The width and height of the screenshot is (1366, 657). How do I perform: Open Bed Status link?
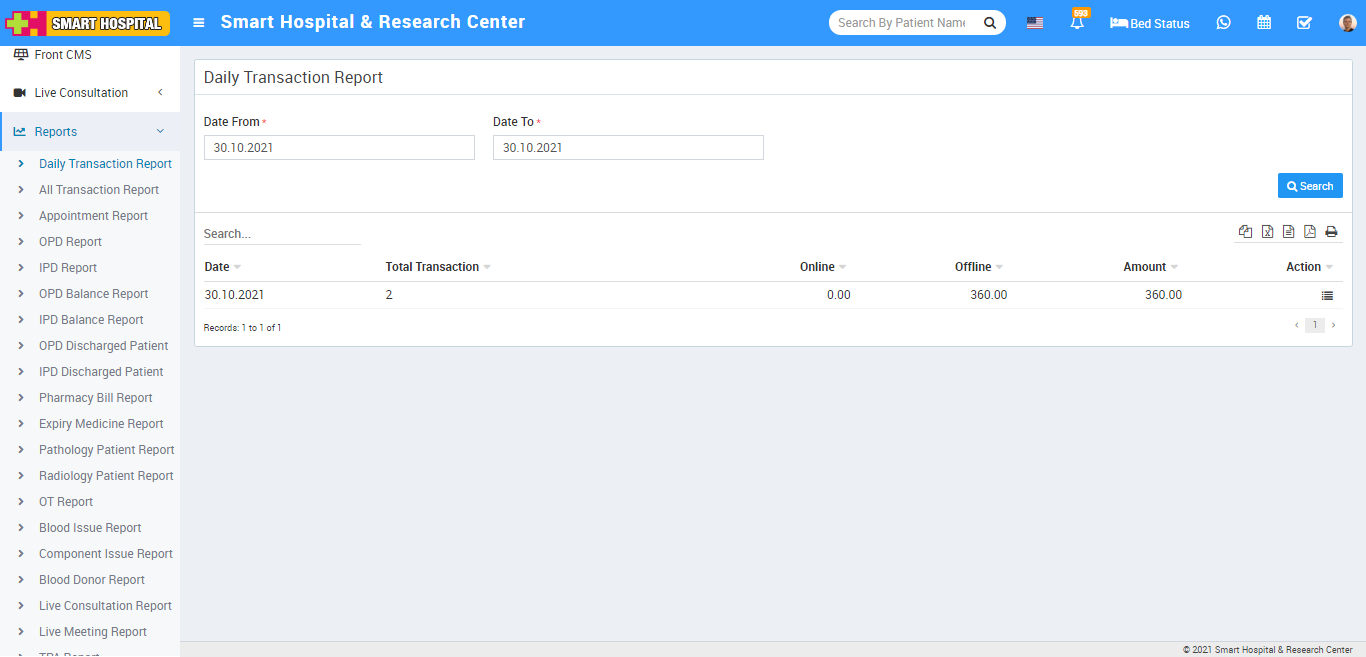[1150, 23]
